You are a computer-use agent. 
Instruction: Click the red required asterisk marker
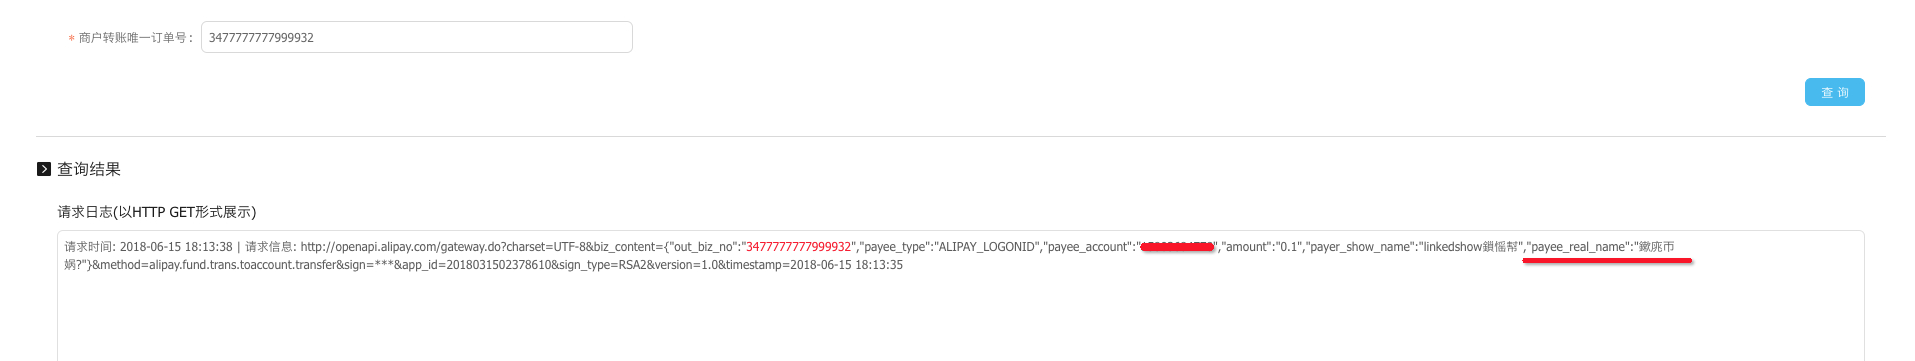pos(71,39)
